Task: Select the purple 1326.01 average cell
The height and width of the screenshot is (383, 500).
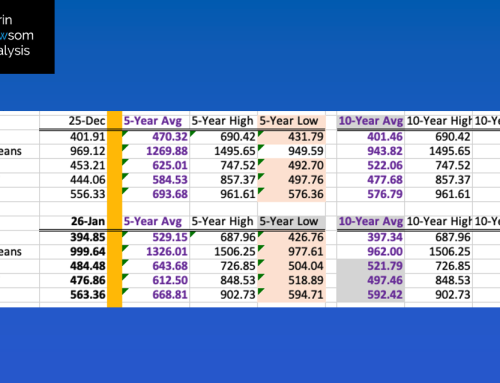Action: coord(156,252)
